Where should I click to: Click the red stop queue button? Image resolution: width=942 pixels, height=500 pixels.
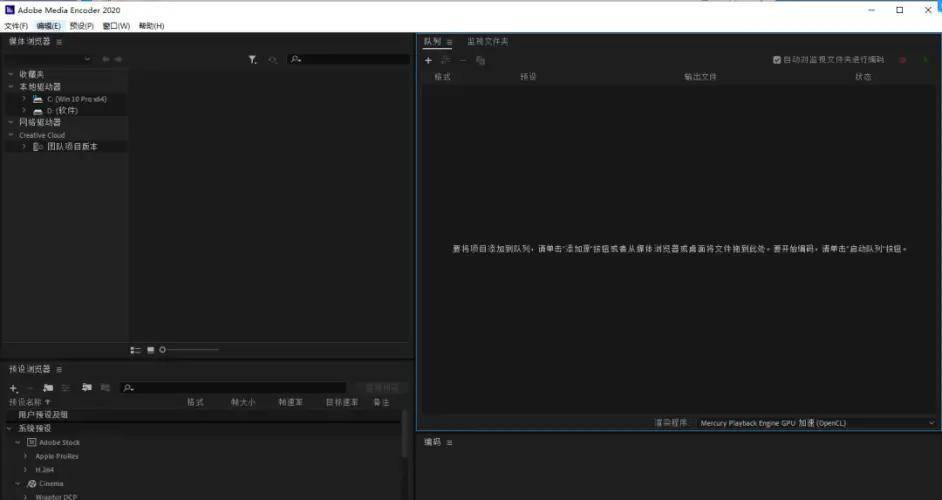tap(903, 59)
